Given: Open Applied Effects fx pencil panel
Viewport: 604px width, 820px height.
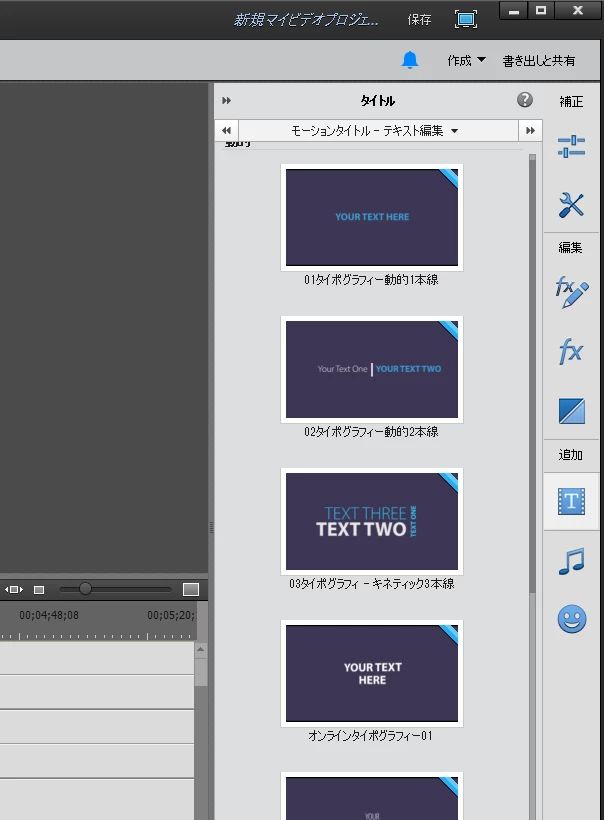Looking at the screenshot, I should [572, 292].
